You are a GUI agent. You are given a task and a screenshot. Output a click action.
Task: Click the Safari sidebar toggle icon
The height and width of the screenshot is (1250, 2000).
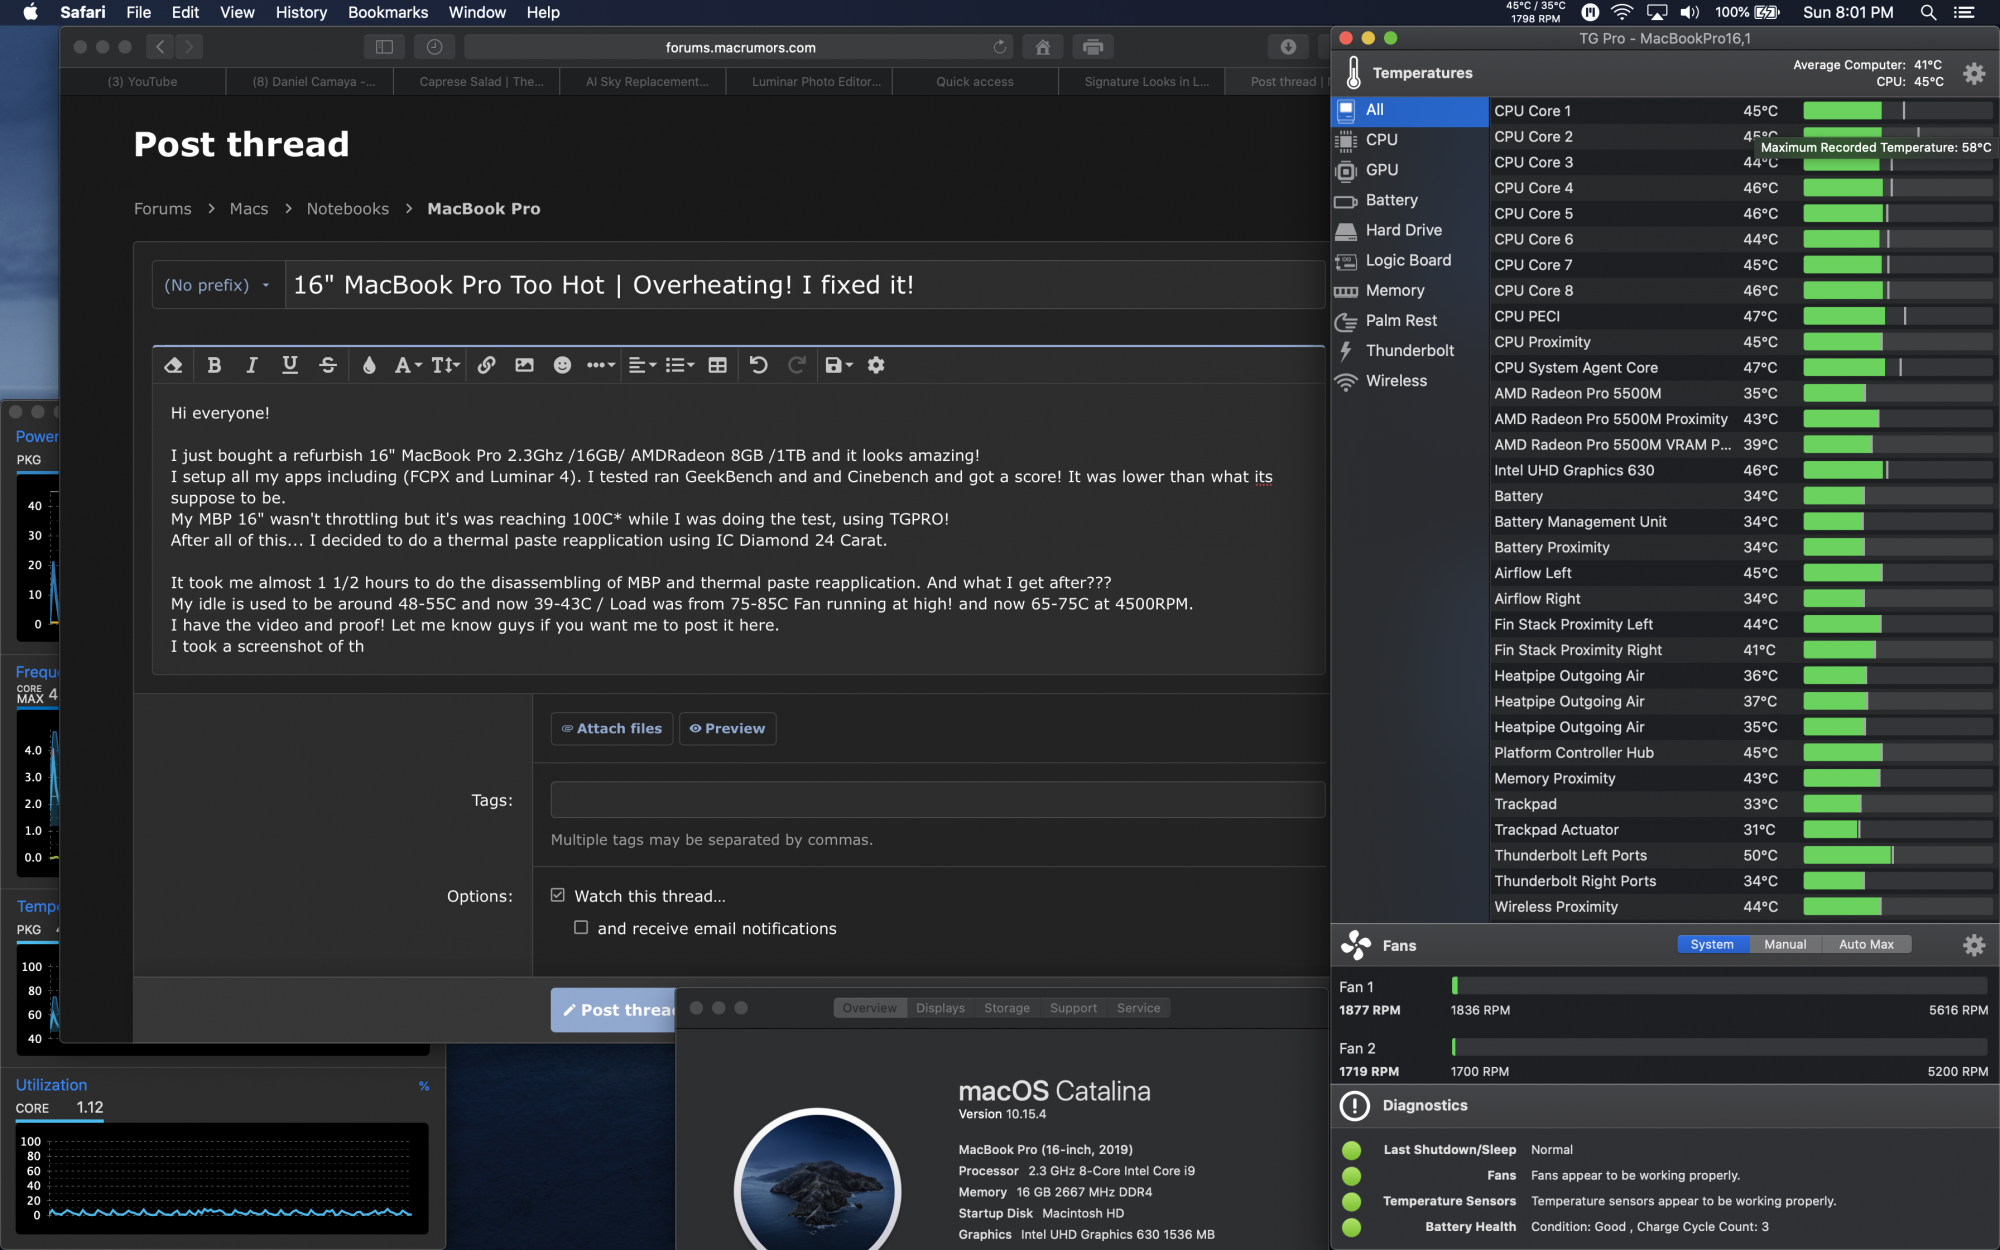pos(384,47)
